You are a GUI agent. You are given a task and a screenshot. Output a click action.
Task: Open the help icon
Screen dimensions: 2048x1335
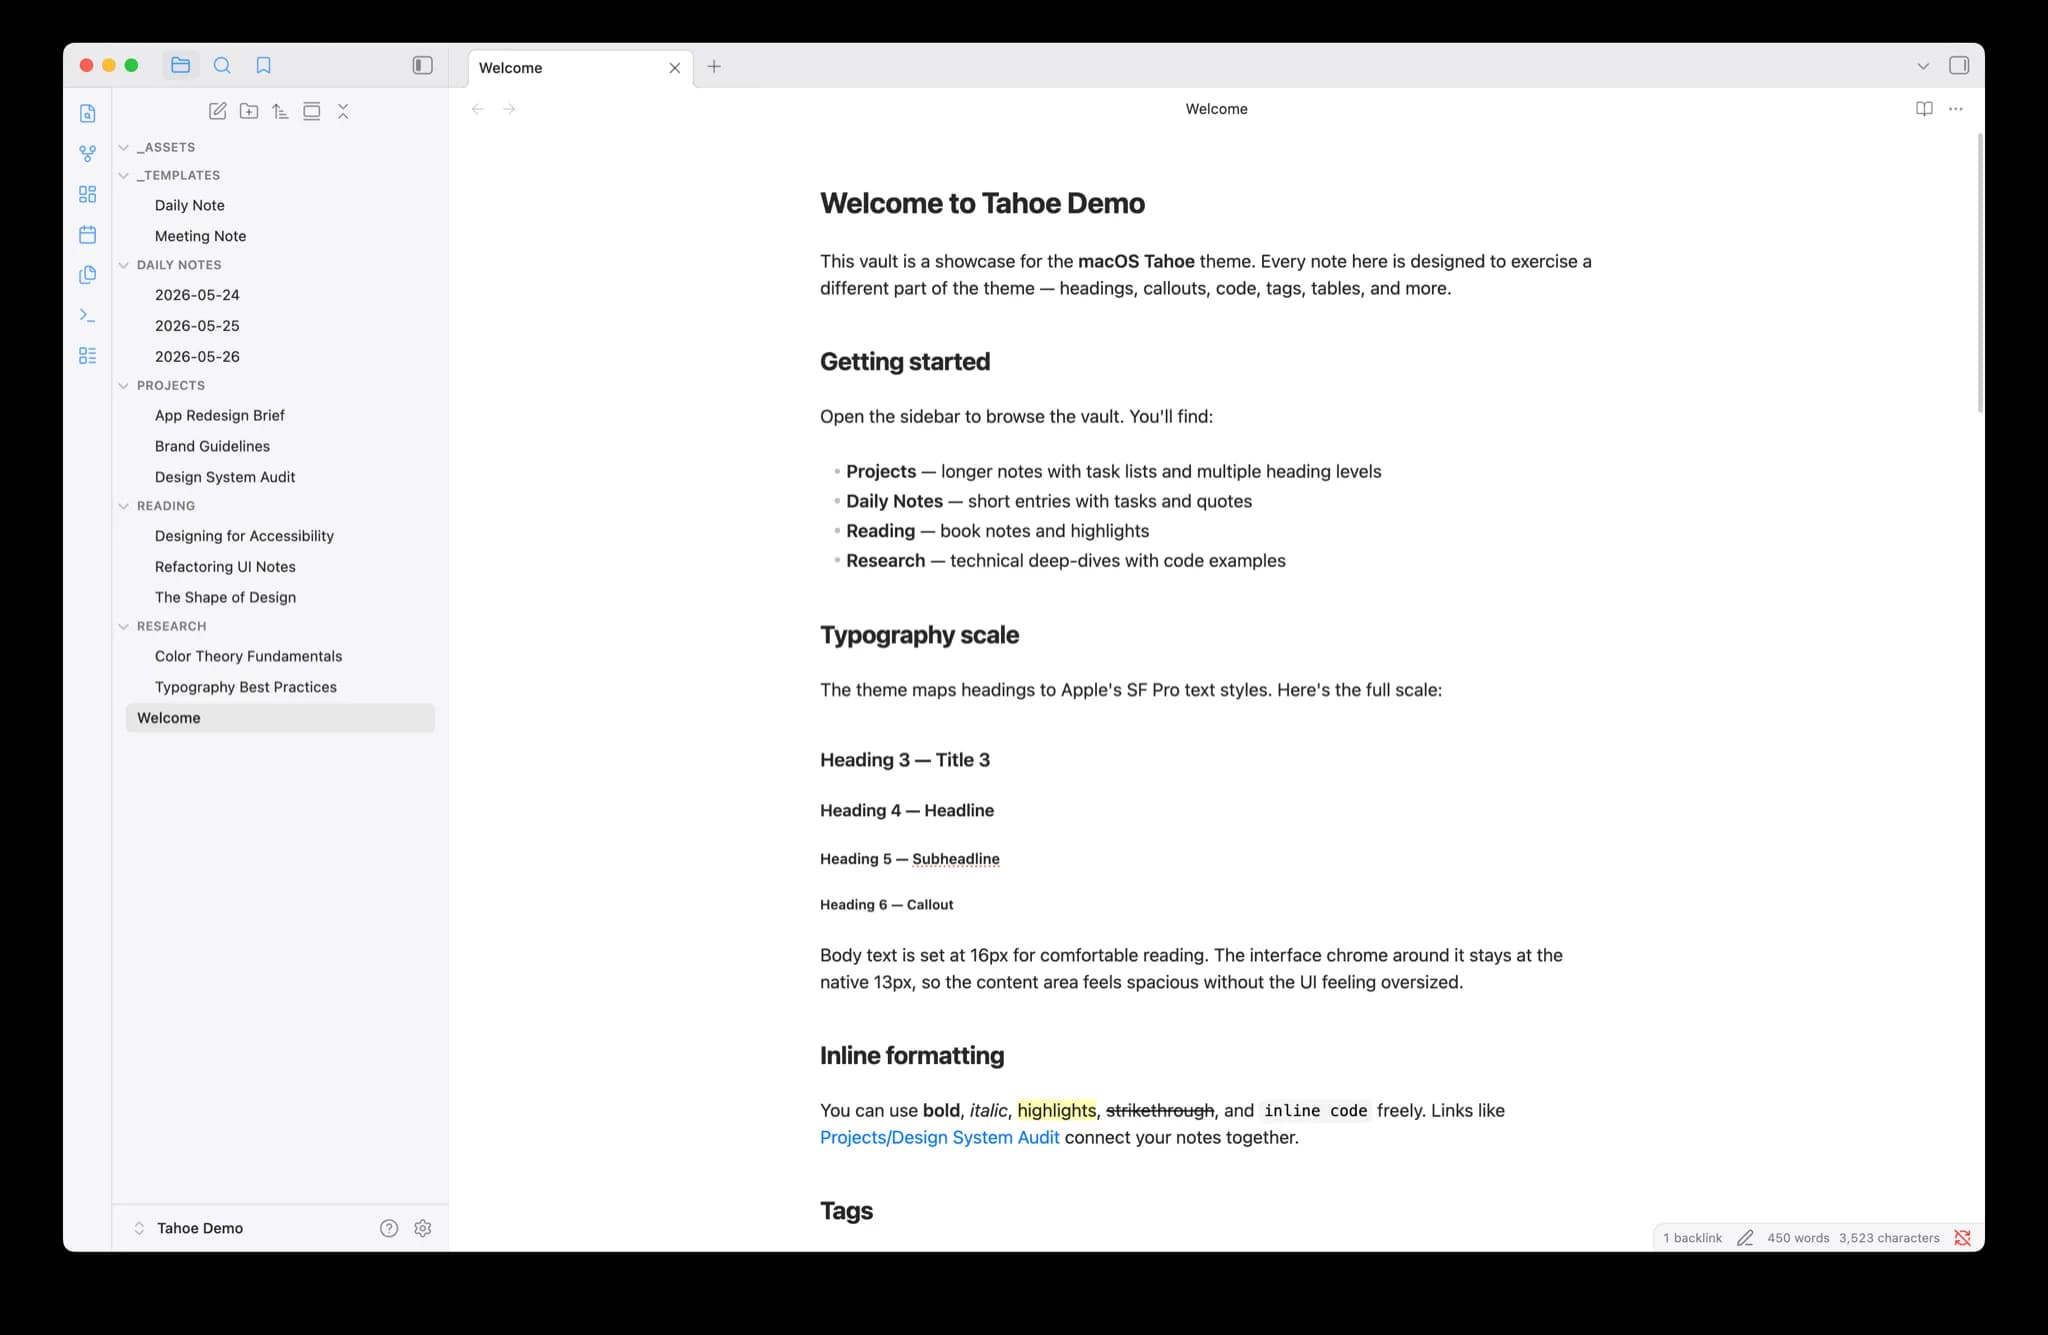(x=389, y=1228)
